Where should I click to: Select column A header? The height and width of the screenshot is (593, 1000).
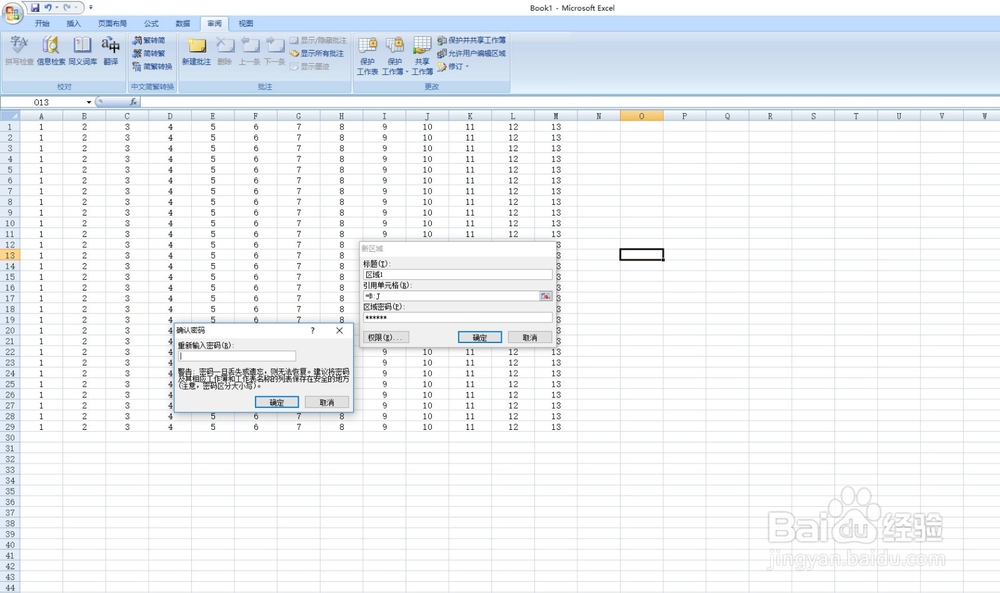[41, 116]
